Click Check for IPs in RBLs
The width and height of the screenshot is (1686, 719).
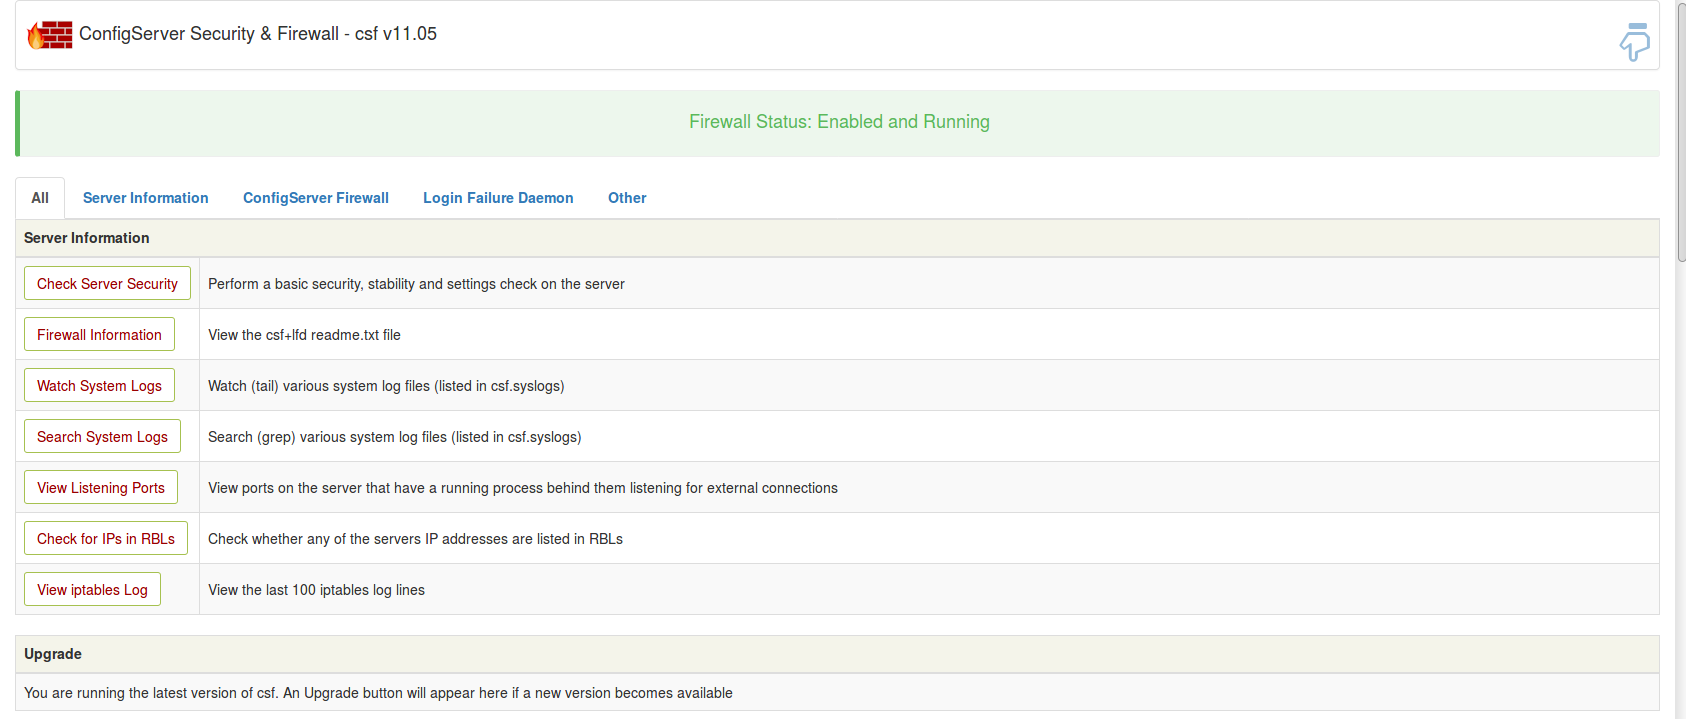[106, 539]
